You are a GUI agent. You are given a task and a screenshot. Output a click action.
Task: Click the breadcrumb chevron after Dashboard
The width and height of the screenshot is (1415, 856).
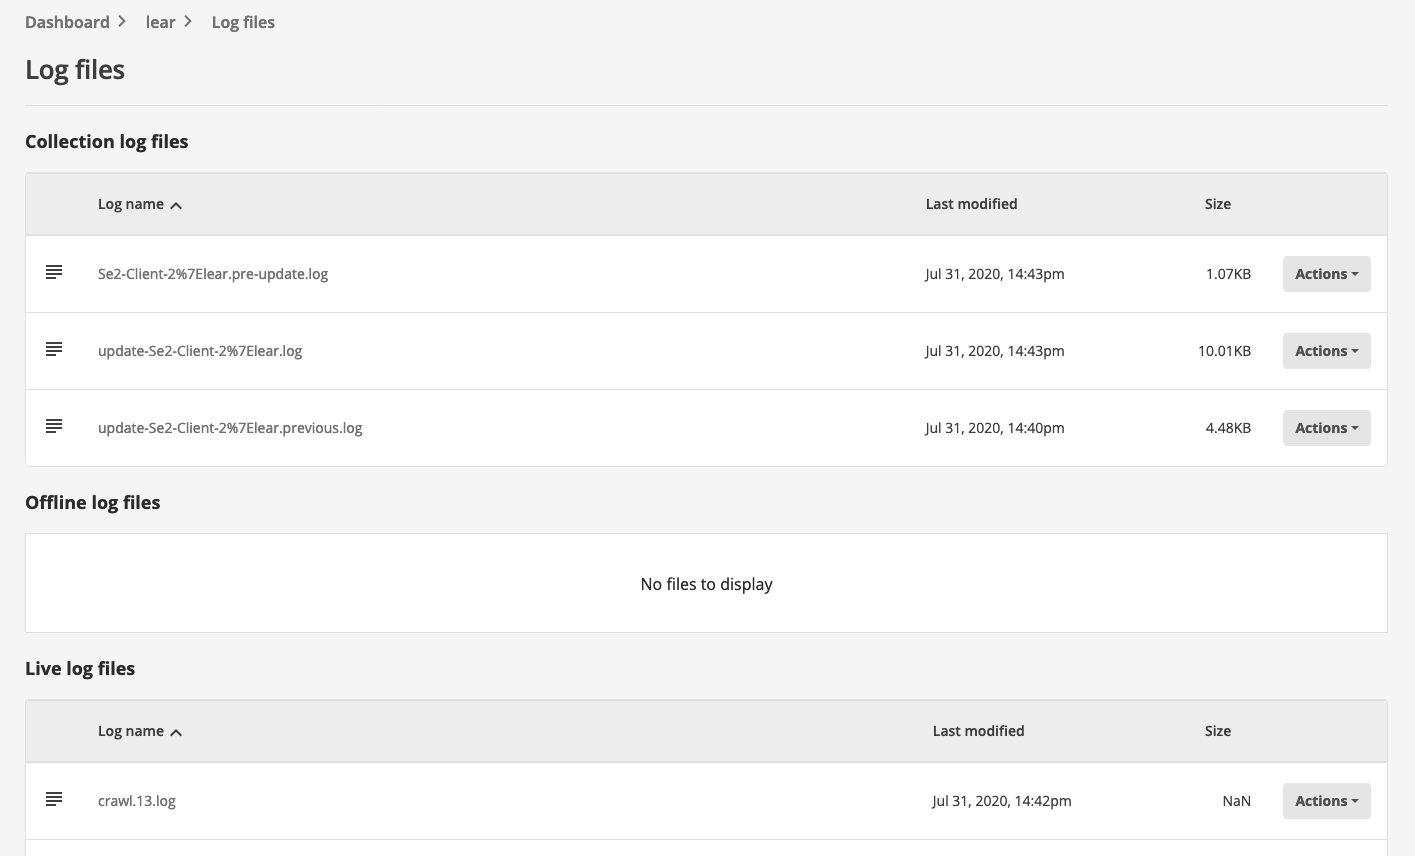[x=122, y=21]
